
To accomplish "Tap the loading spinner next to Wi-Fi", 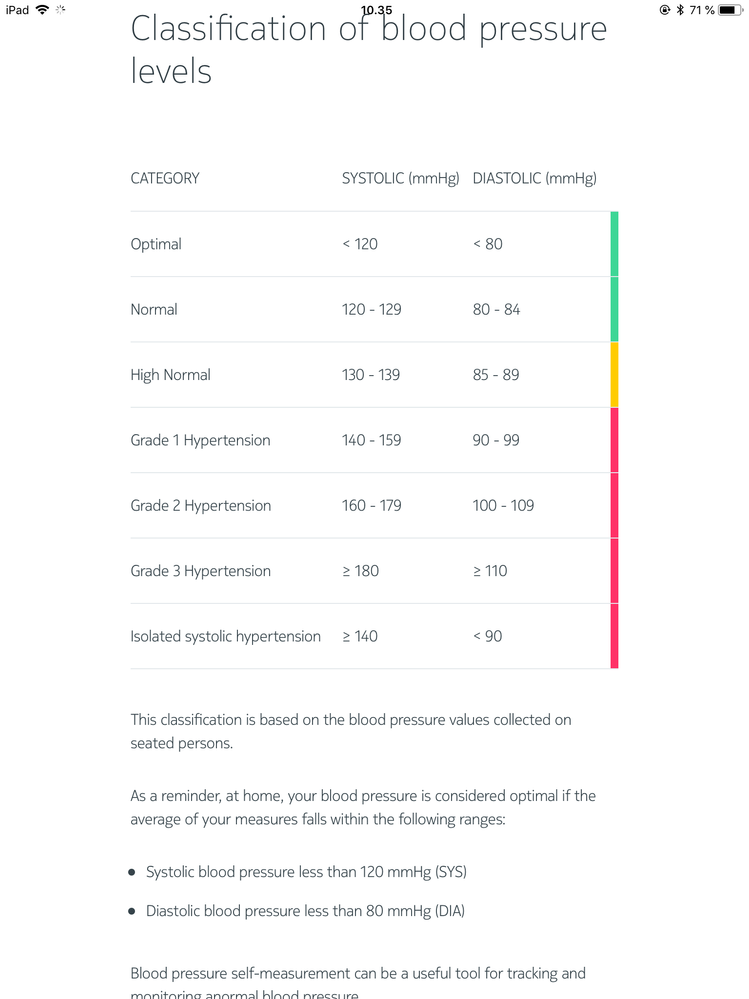I will click(x=61, y=10).
